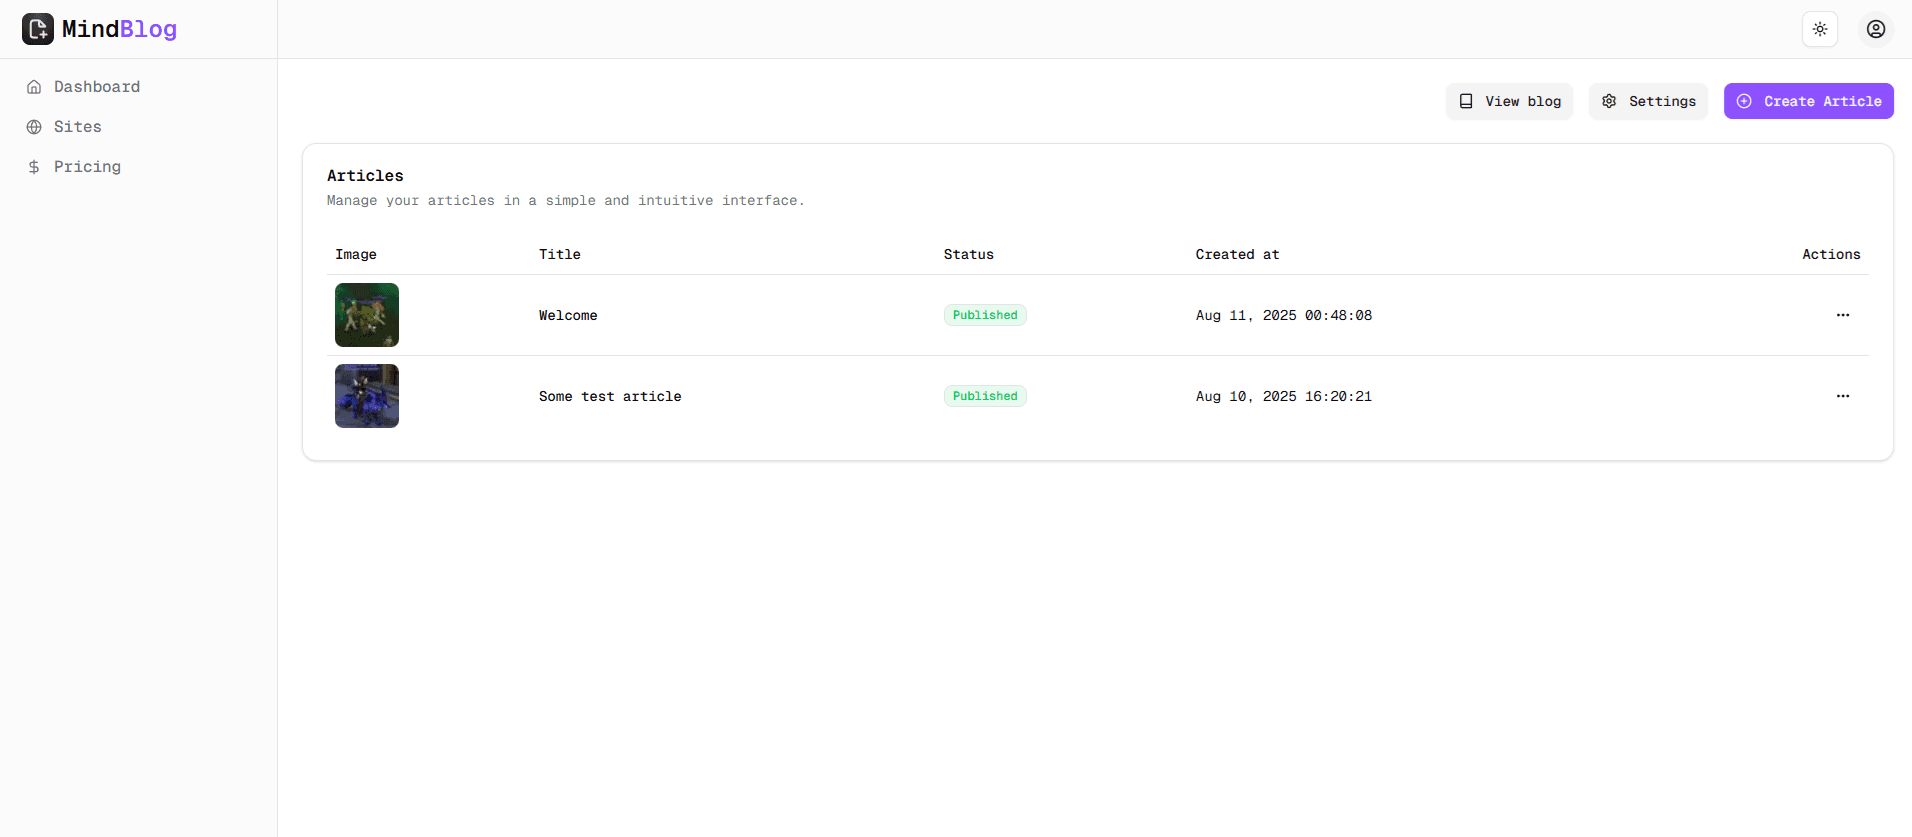The height and width of the screenshot is (837, 1912).
Task: Open the Dashboard sidebar item
Action: coord(97,87)
